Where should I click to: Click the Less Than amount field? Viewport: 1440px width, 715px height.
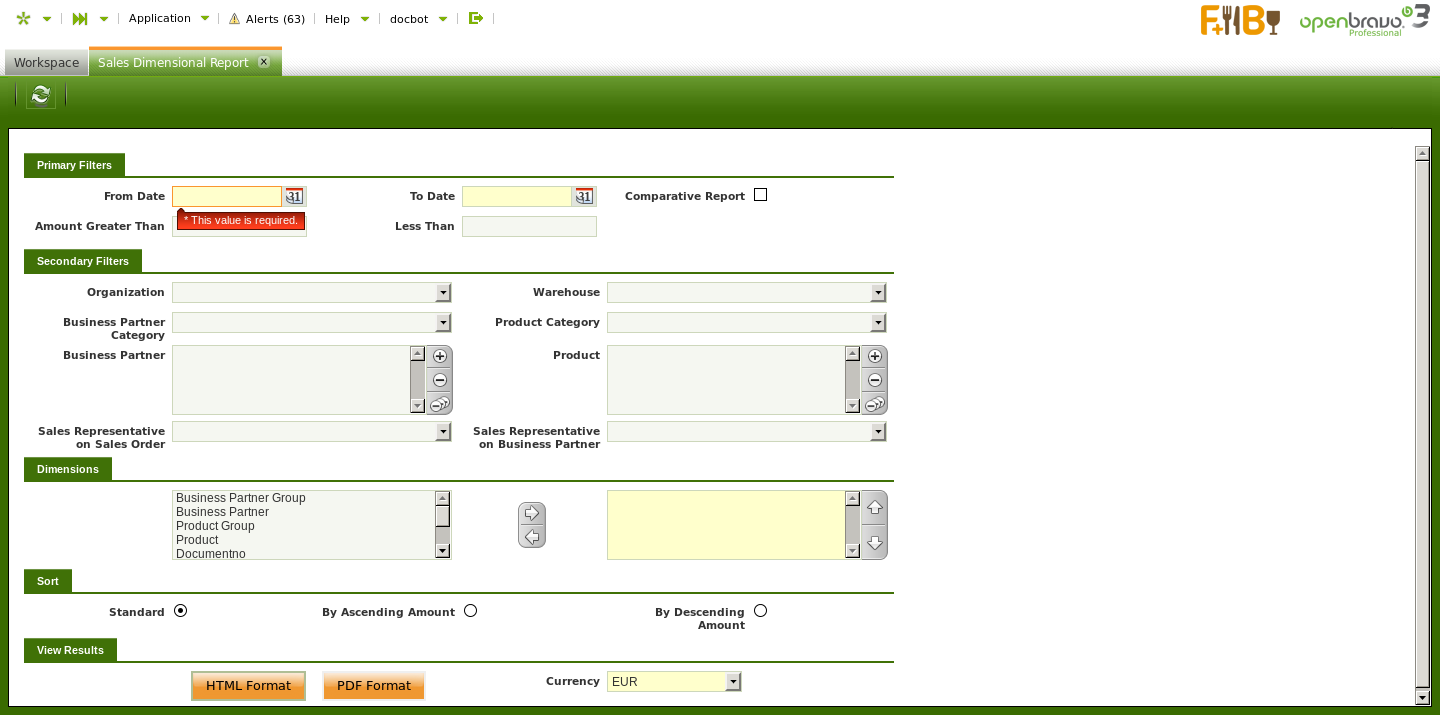529,227
